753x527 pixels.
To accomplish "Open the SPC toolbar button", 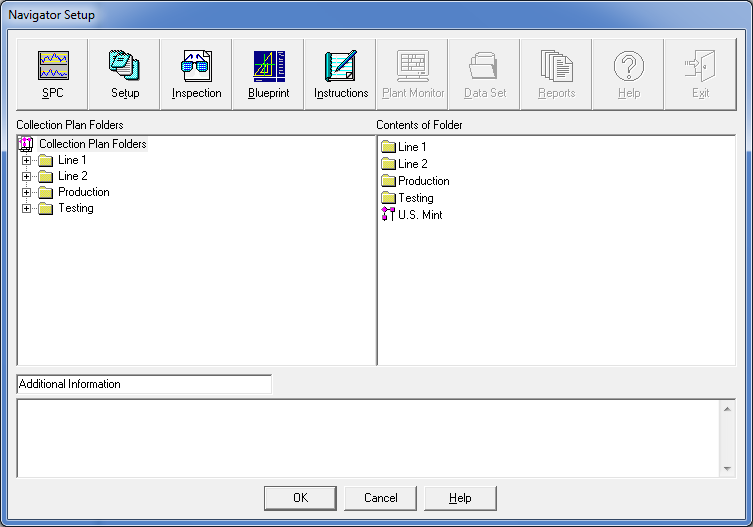I will pyautogui.click(x=52, y=74).
